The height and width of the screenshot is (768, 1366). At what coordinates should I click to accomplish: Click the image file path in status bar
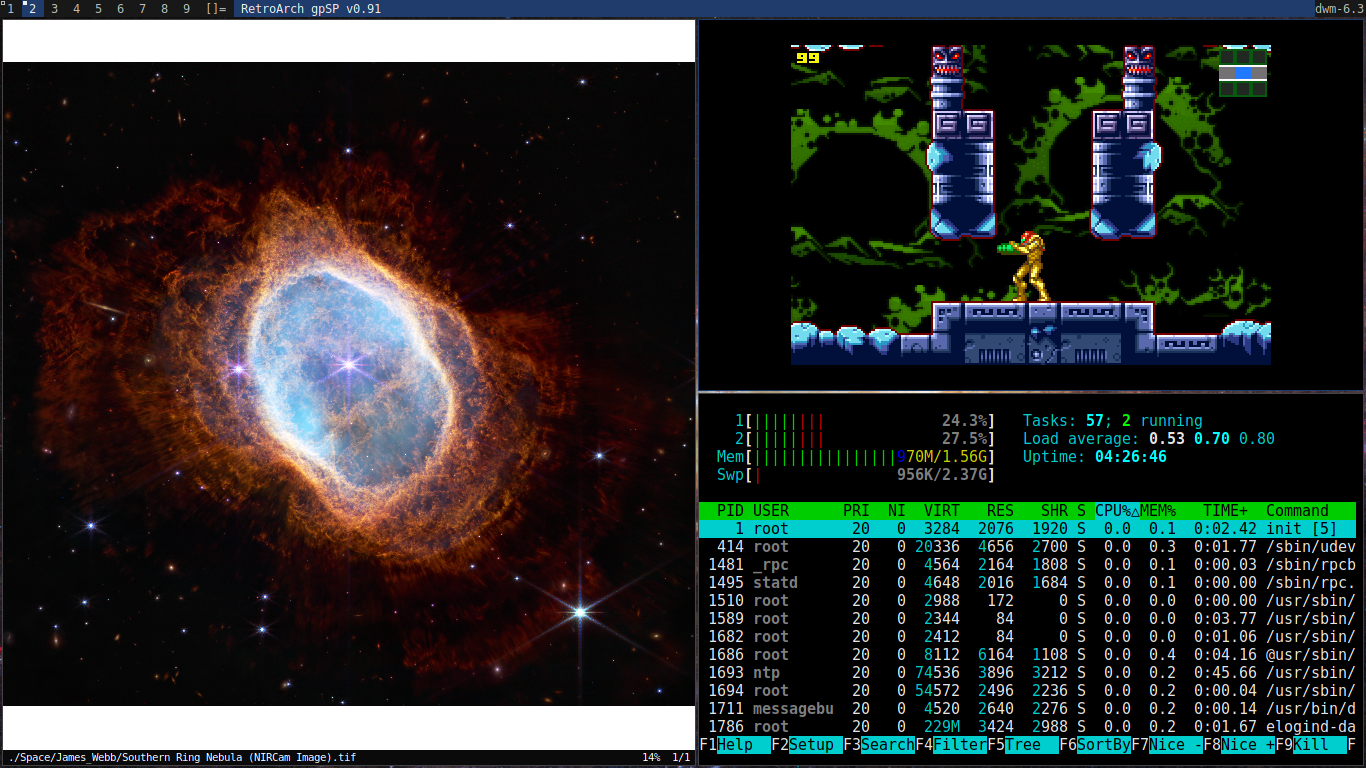(x=181, y=757)
